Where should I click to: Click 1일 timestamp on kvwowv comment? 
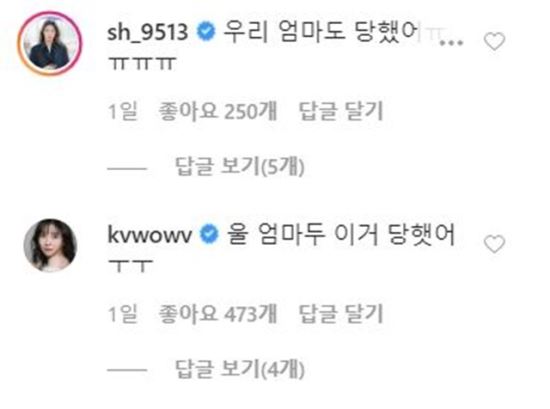[x=122, y=314]
